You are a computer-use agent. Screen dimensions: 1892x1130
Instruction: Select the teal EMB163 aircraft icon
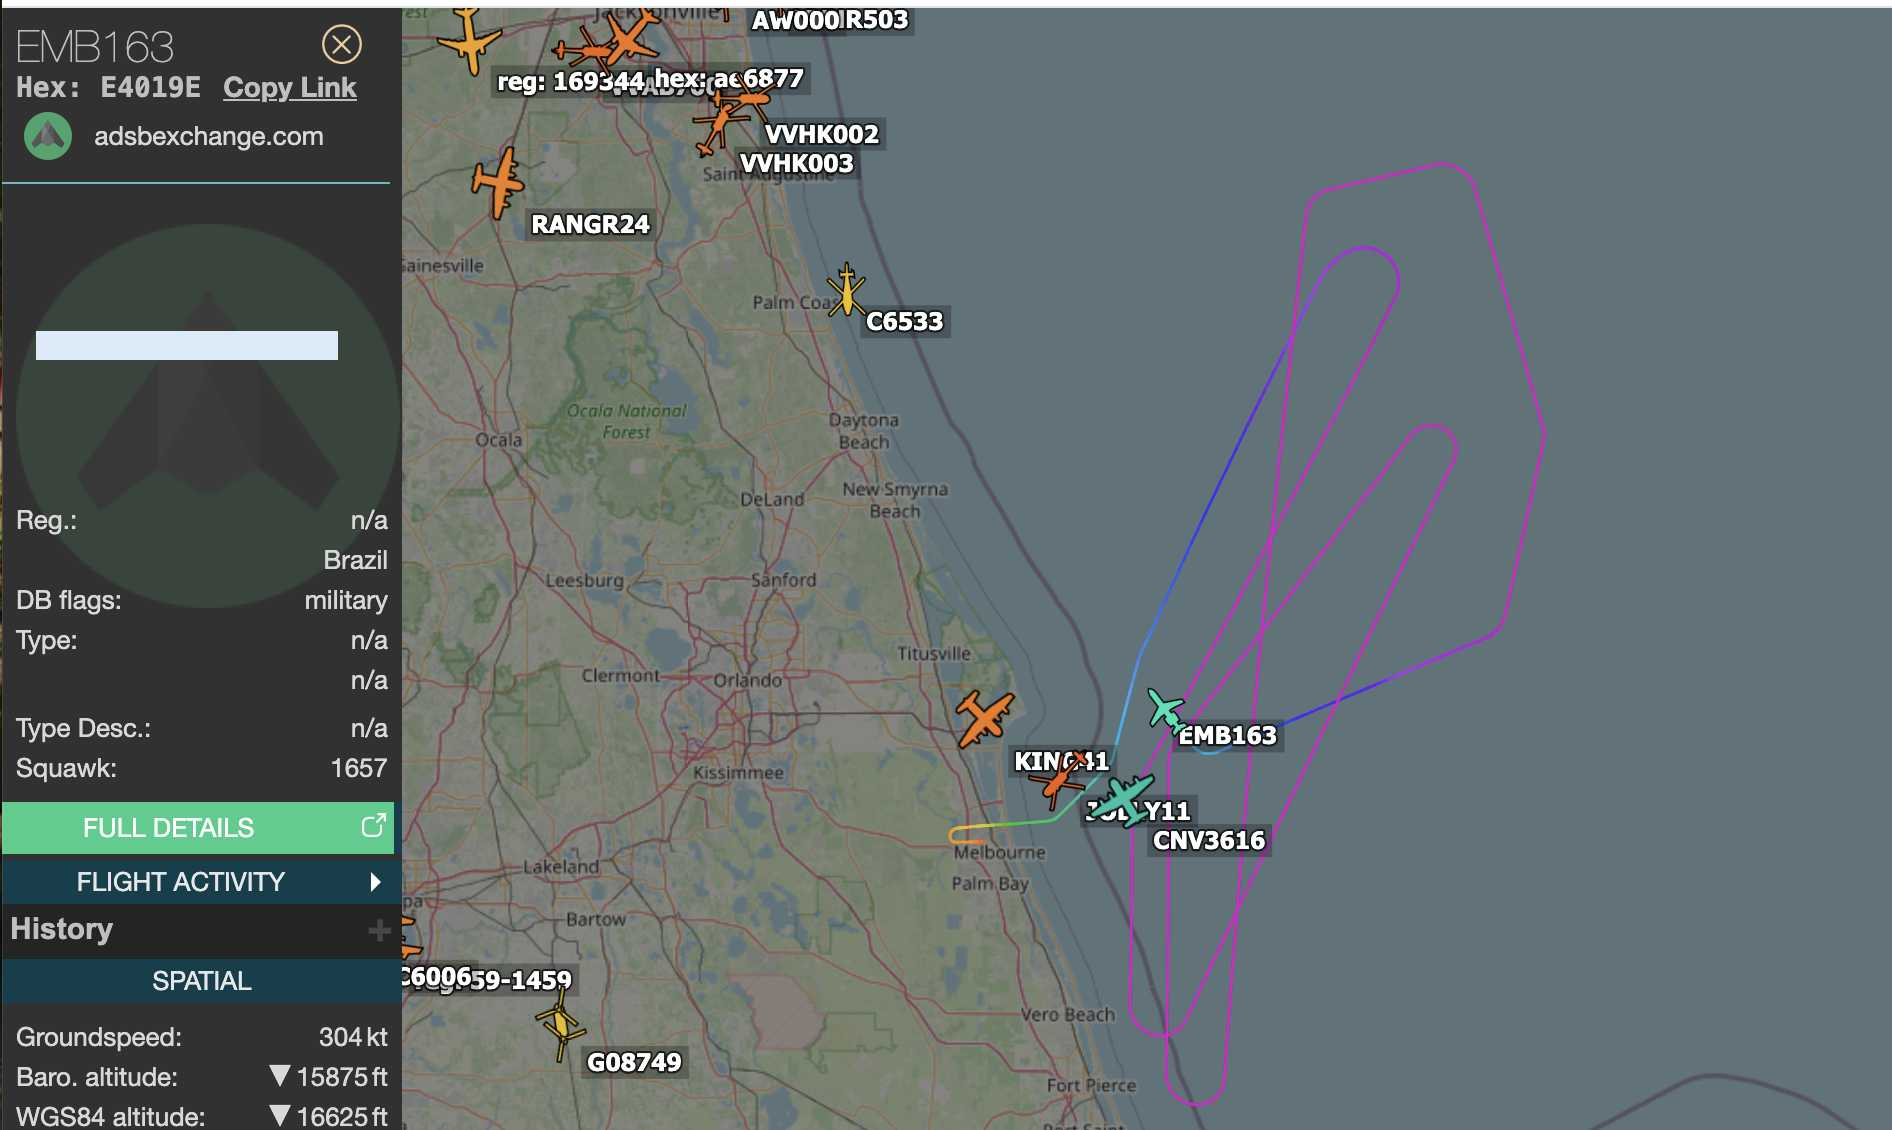pyautogui.click(x=1166, y=709)
